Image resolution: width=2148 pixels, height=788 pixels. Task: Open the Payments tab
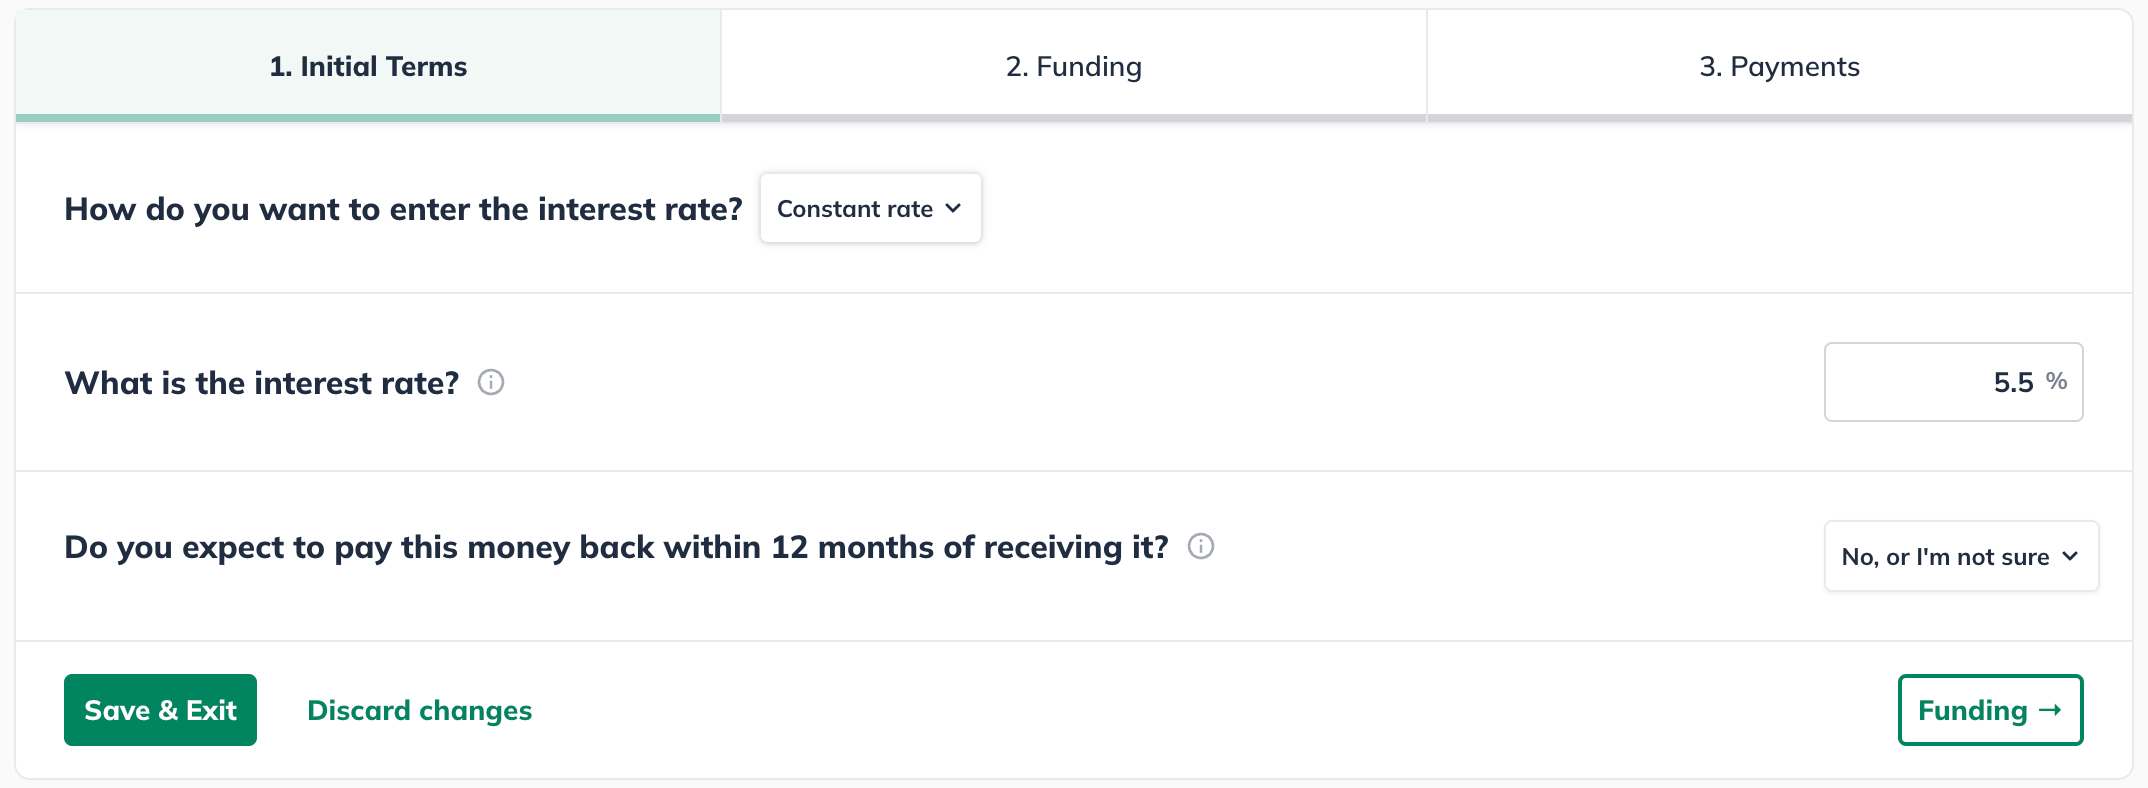1779,66
